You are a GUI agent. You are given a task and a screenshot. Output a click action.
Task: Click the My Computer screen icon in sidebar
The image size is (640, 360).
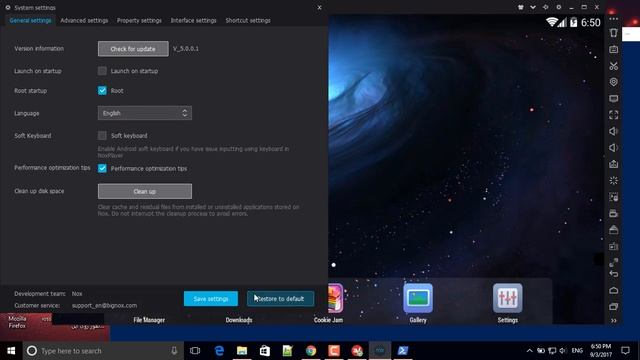613,98
